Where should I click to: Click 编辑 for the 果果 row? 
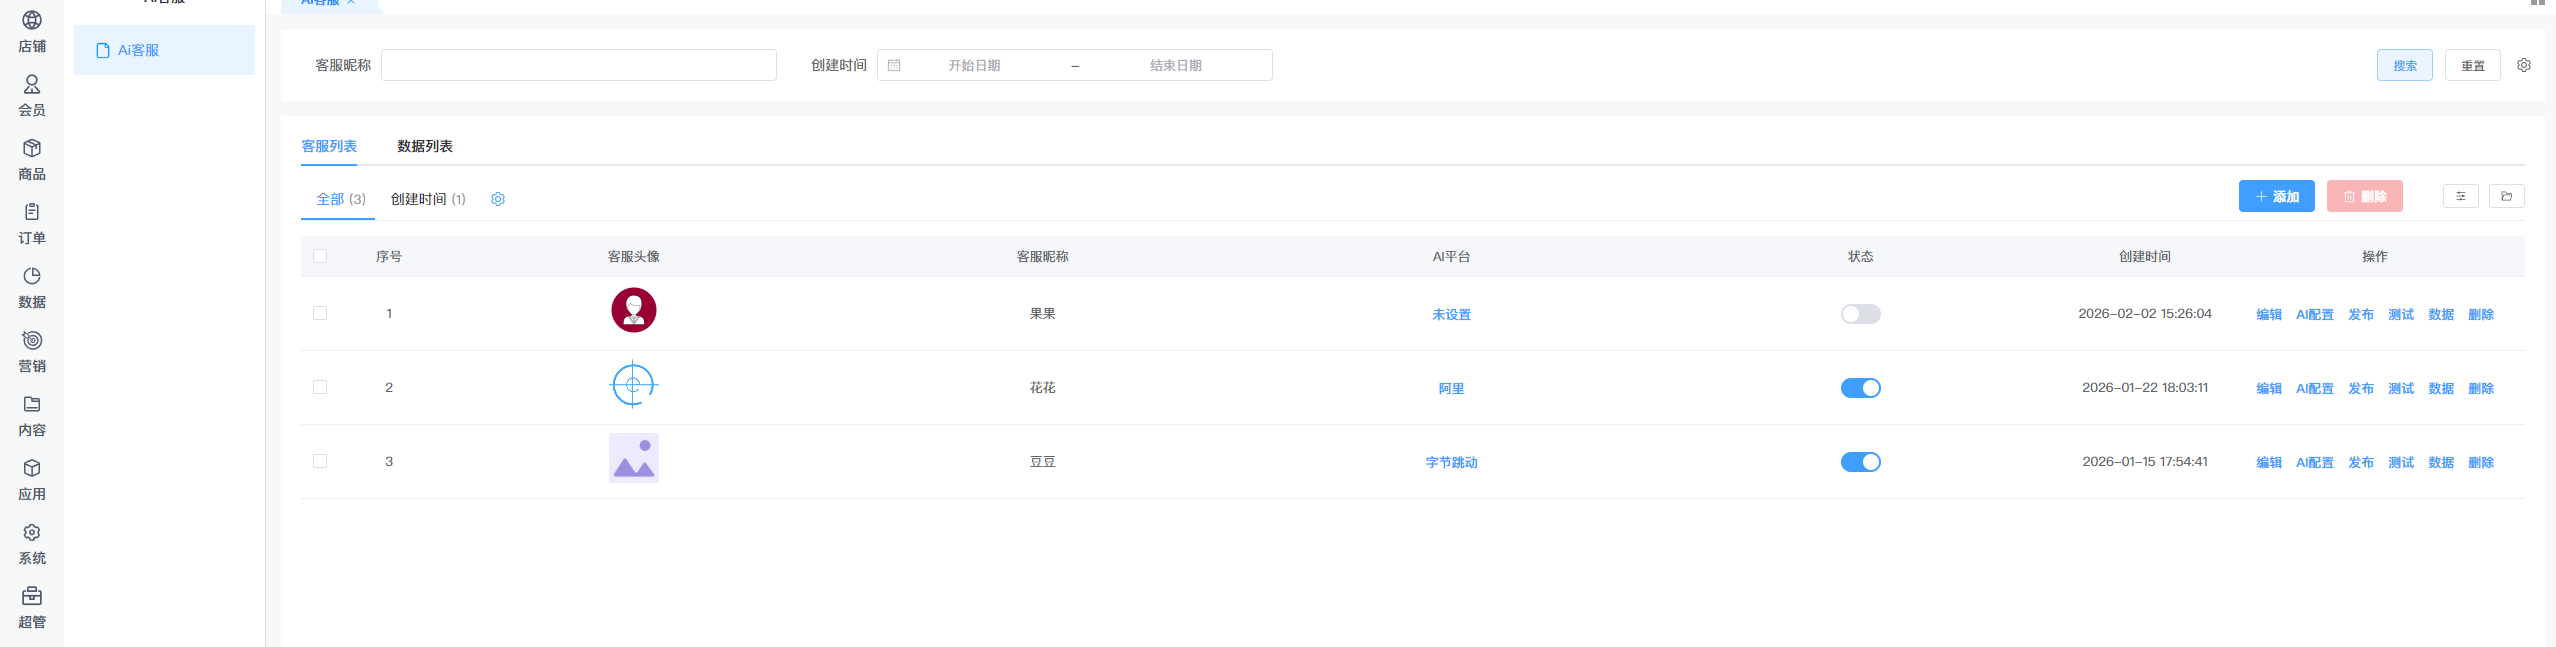point(2269,314)
